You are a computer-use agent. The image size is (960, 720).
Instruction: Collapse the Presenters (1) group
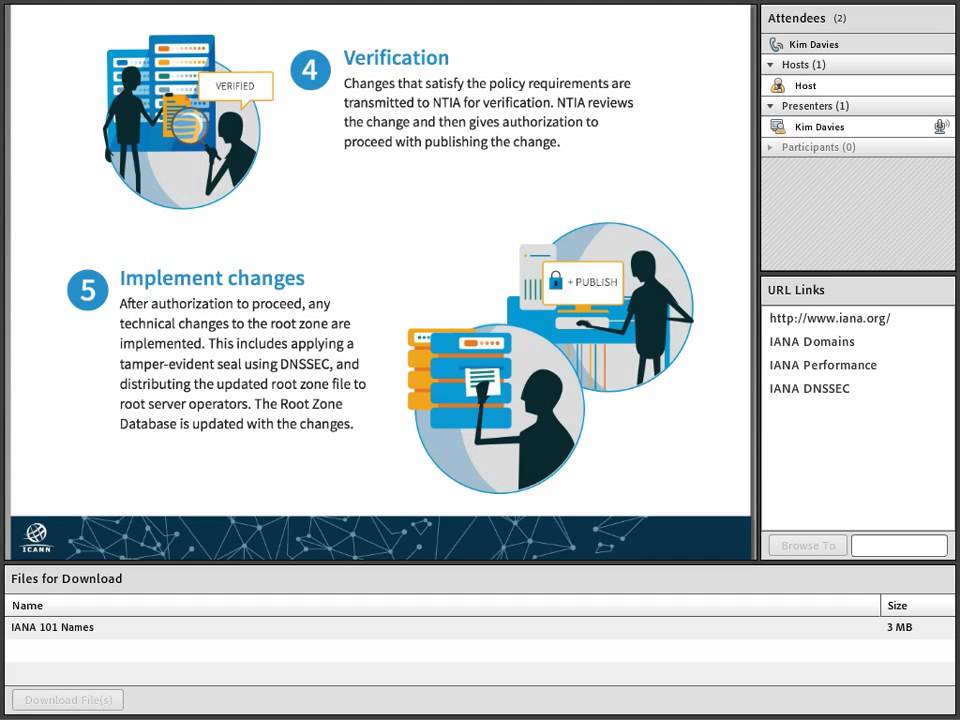[x=771, y=106]
